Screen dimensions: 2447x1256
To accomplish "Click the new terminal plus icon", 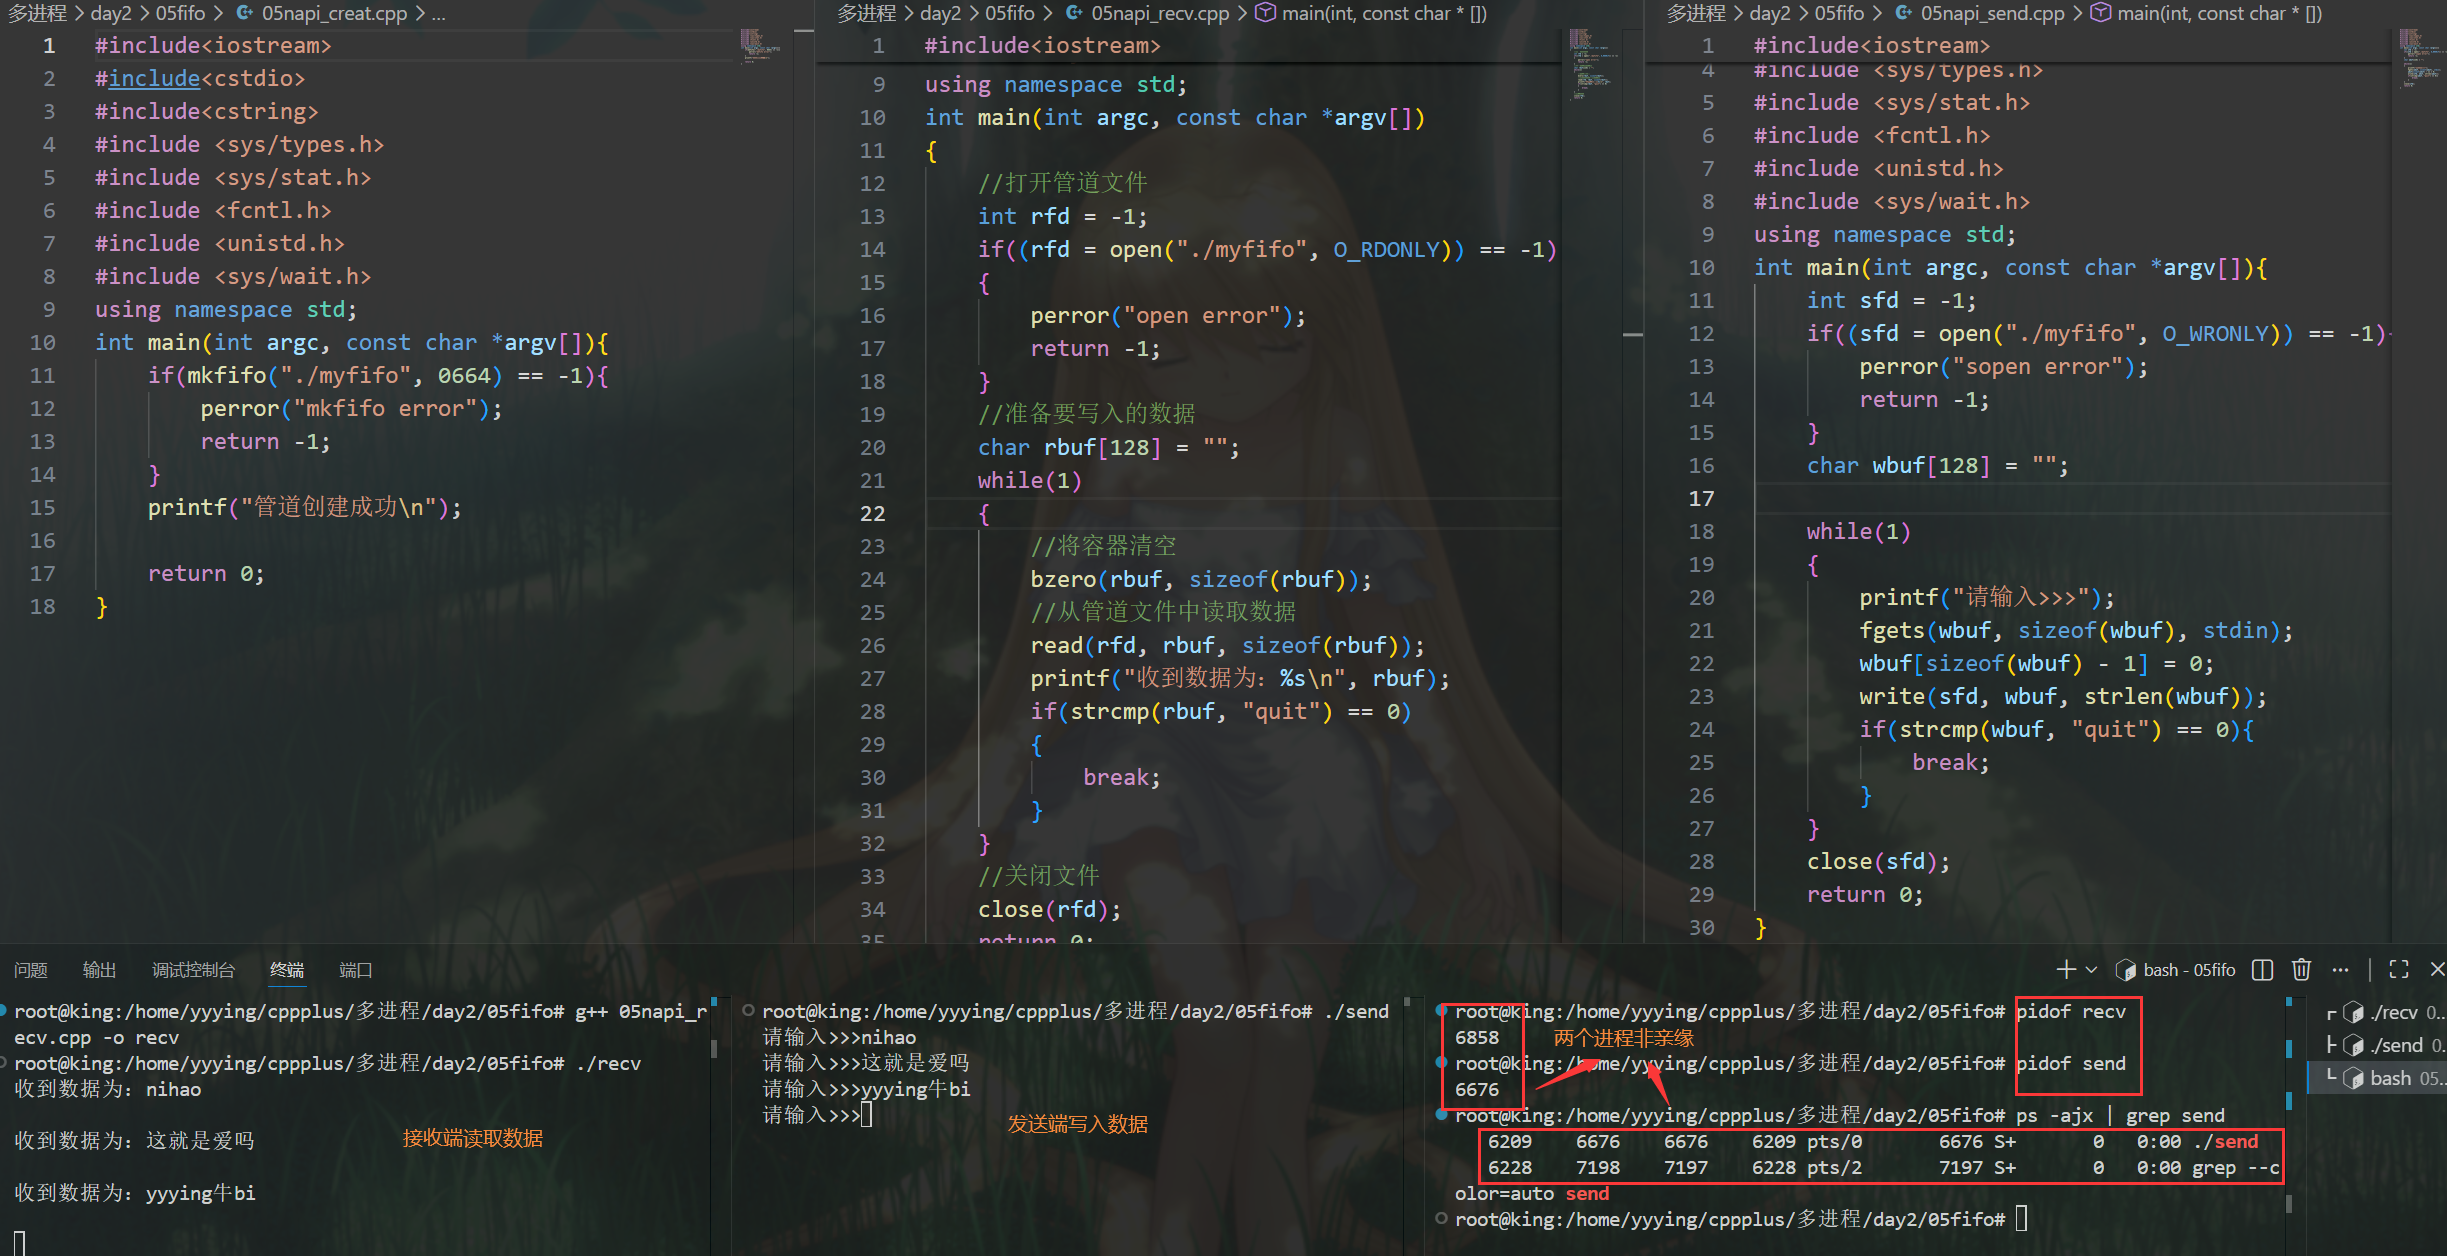I will coord(2066,969).
